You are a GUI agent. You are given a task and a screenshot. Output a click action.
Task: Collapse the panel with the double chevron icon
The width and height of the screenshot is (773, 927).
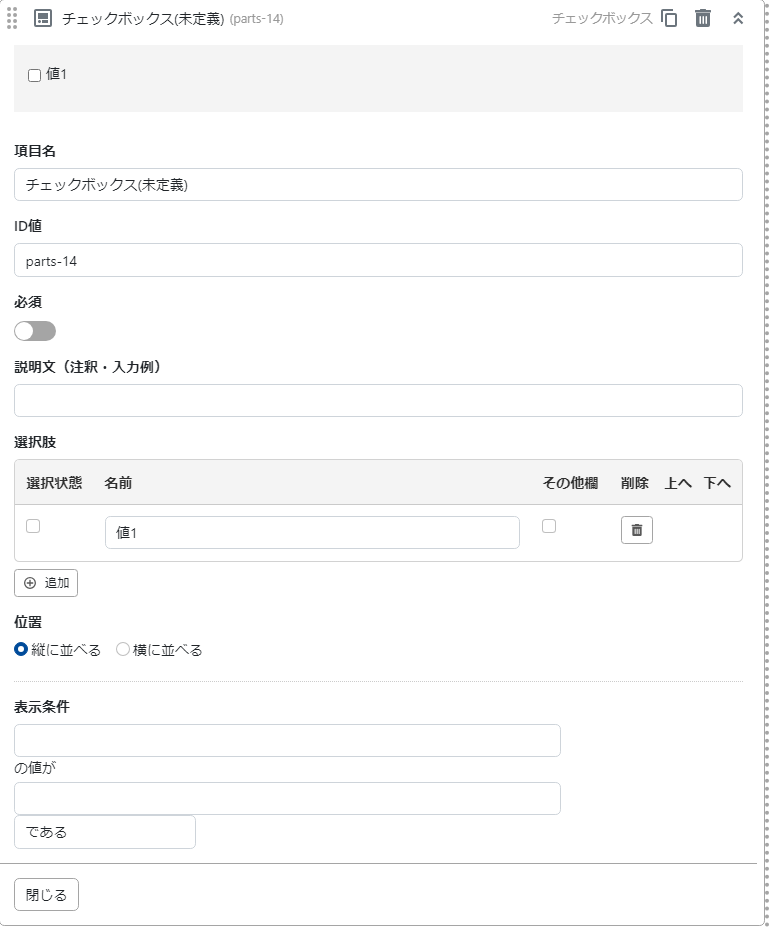pyautogui.click(x=738, y=18)
